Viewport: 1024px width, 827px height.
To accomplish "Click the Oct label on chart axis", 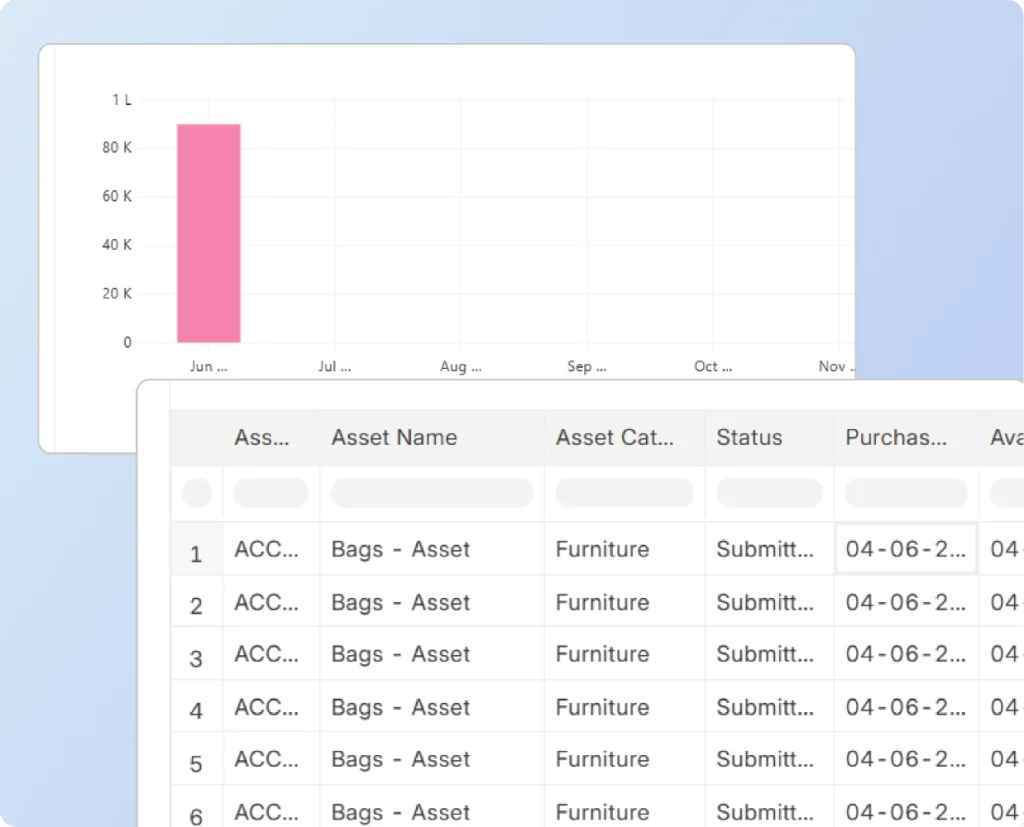I will pyautogui.click(x=712, y=366).
